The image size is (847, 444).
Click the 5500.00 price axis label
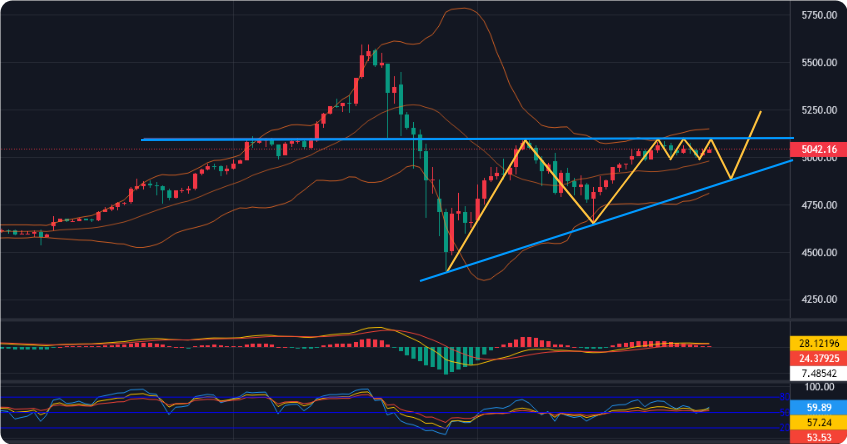[x=817, y=63]
